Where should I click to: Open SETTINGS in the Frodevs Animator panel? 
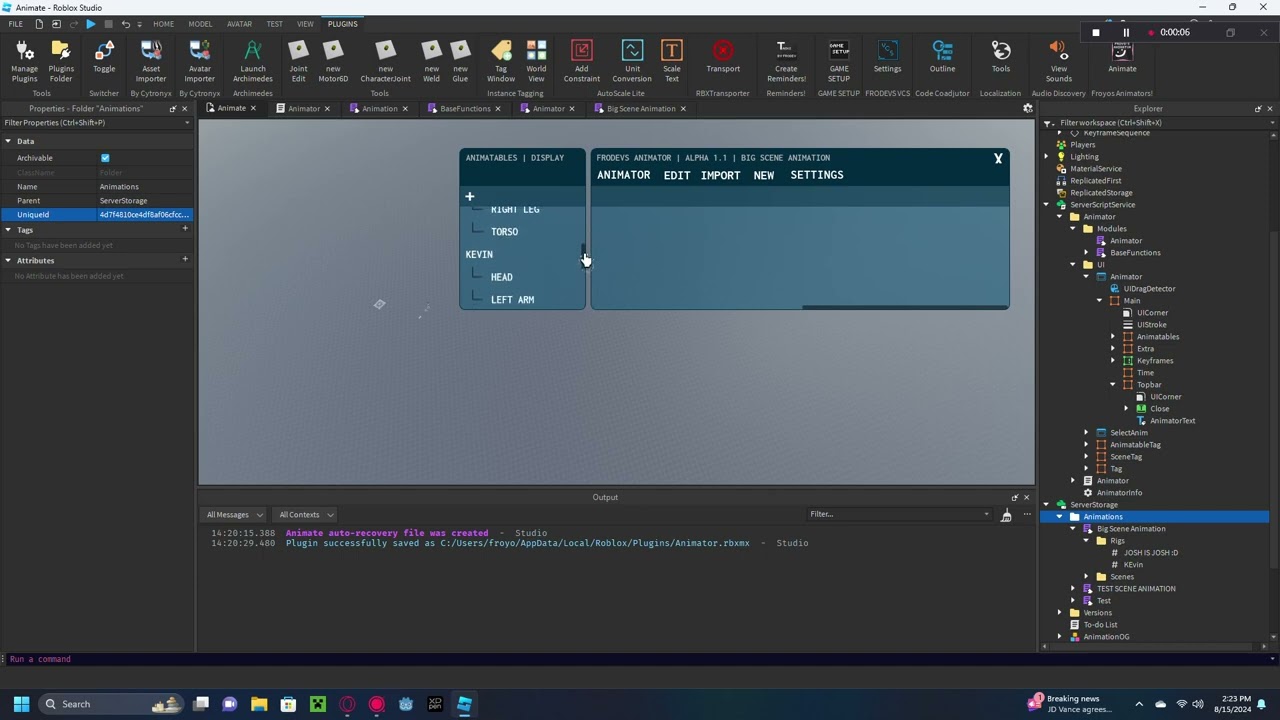point(817,176)
